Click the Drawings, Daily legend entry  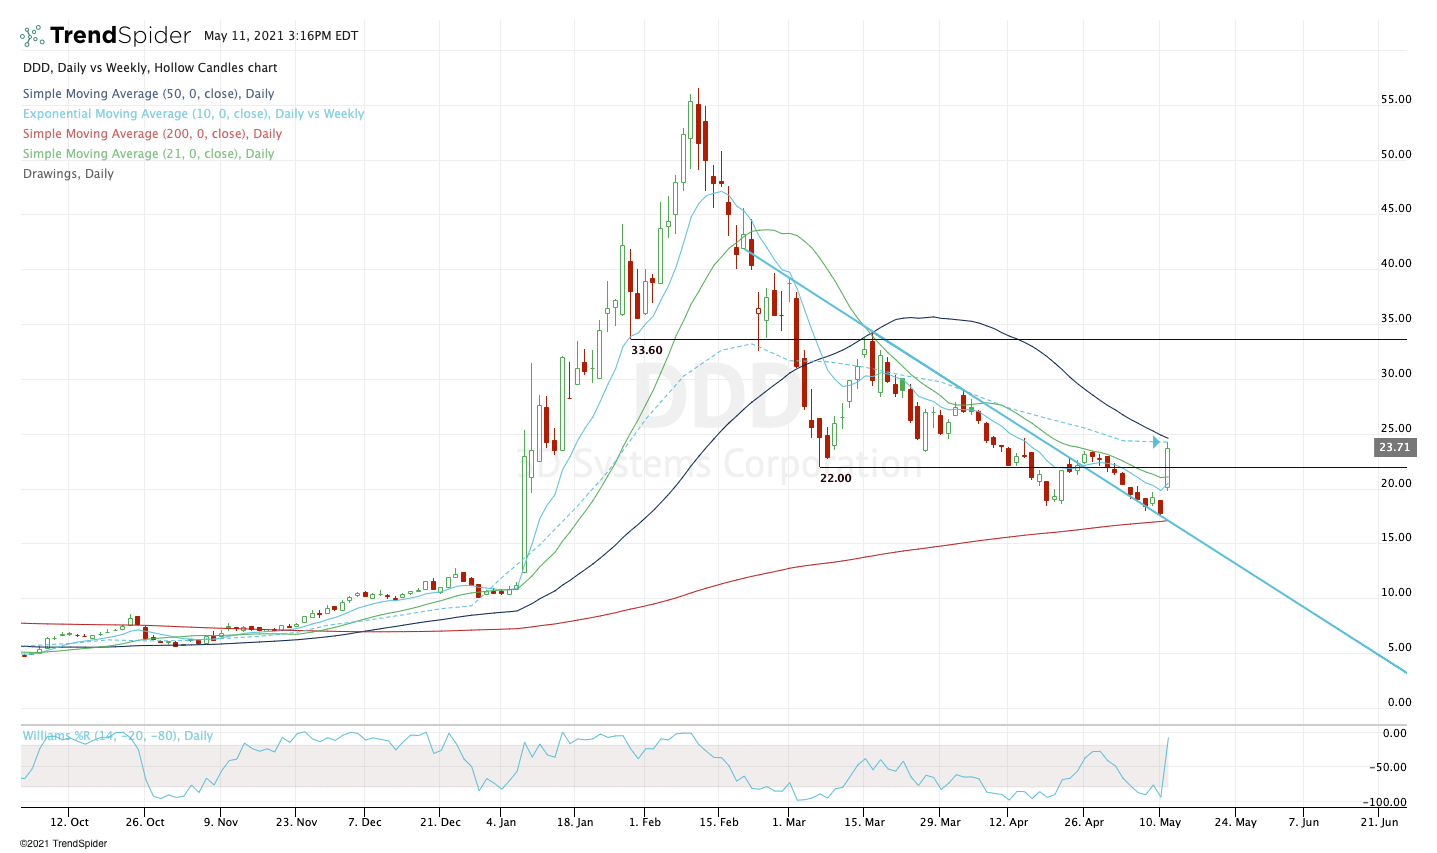click(68, 174)
